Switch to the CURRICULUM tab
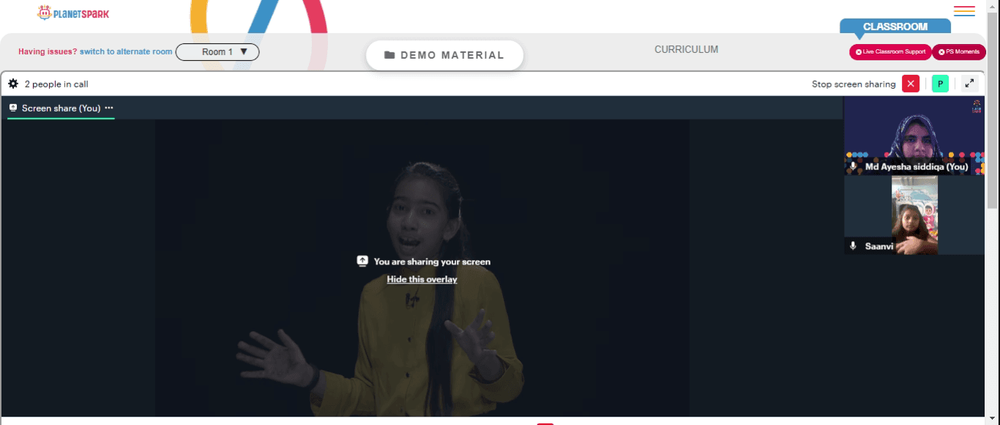 click(x=686, y=49)
